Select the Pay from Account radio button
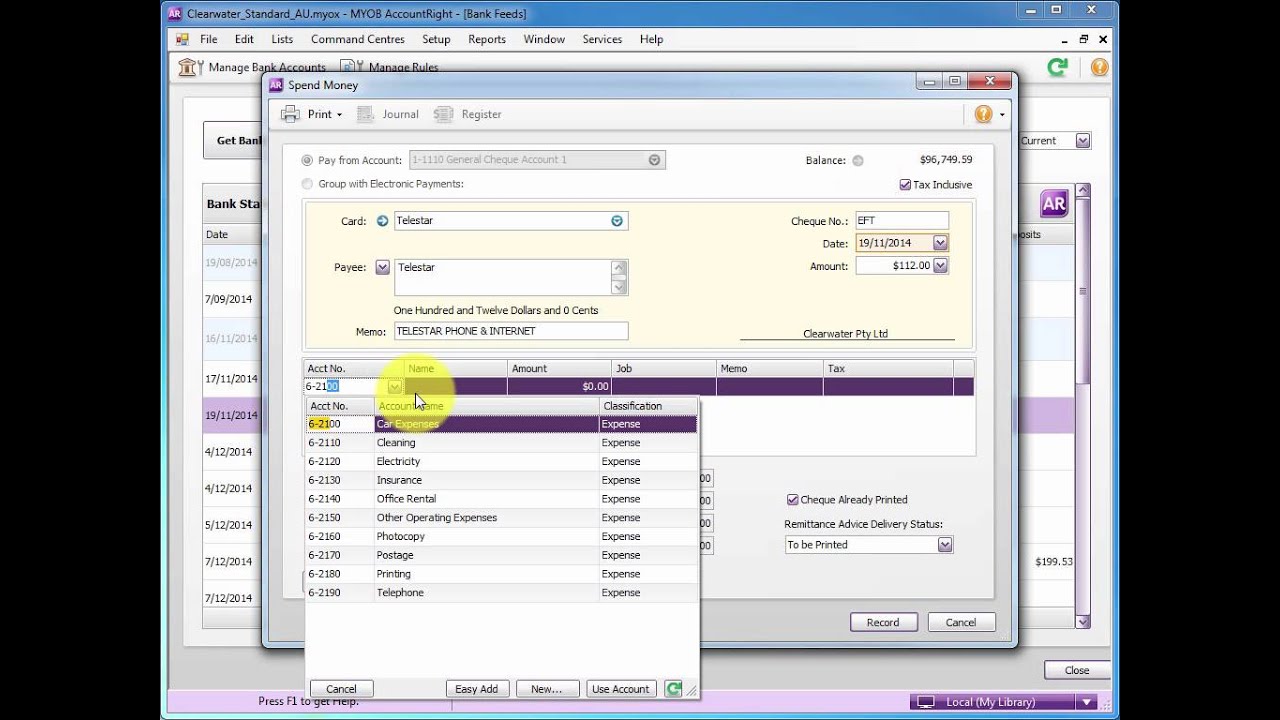The width and height of the screenshot is (1280, 720). (307, 160)
